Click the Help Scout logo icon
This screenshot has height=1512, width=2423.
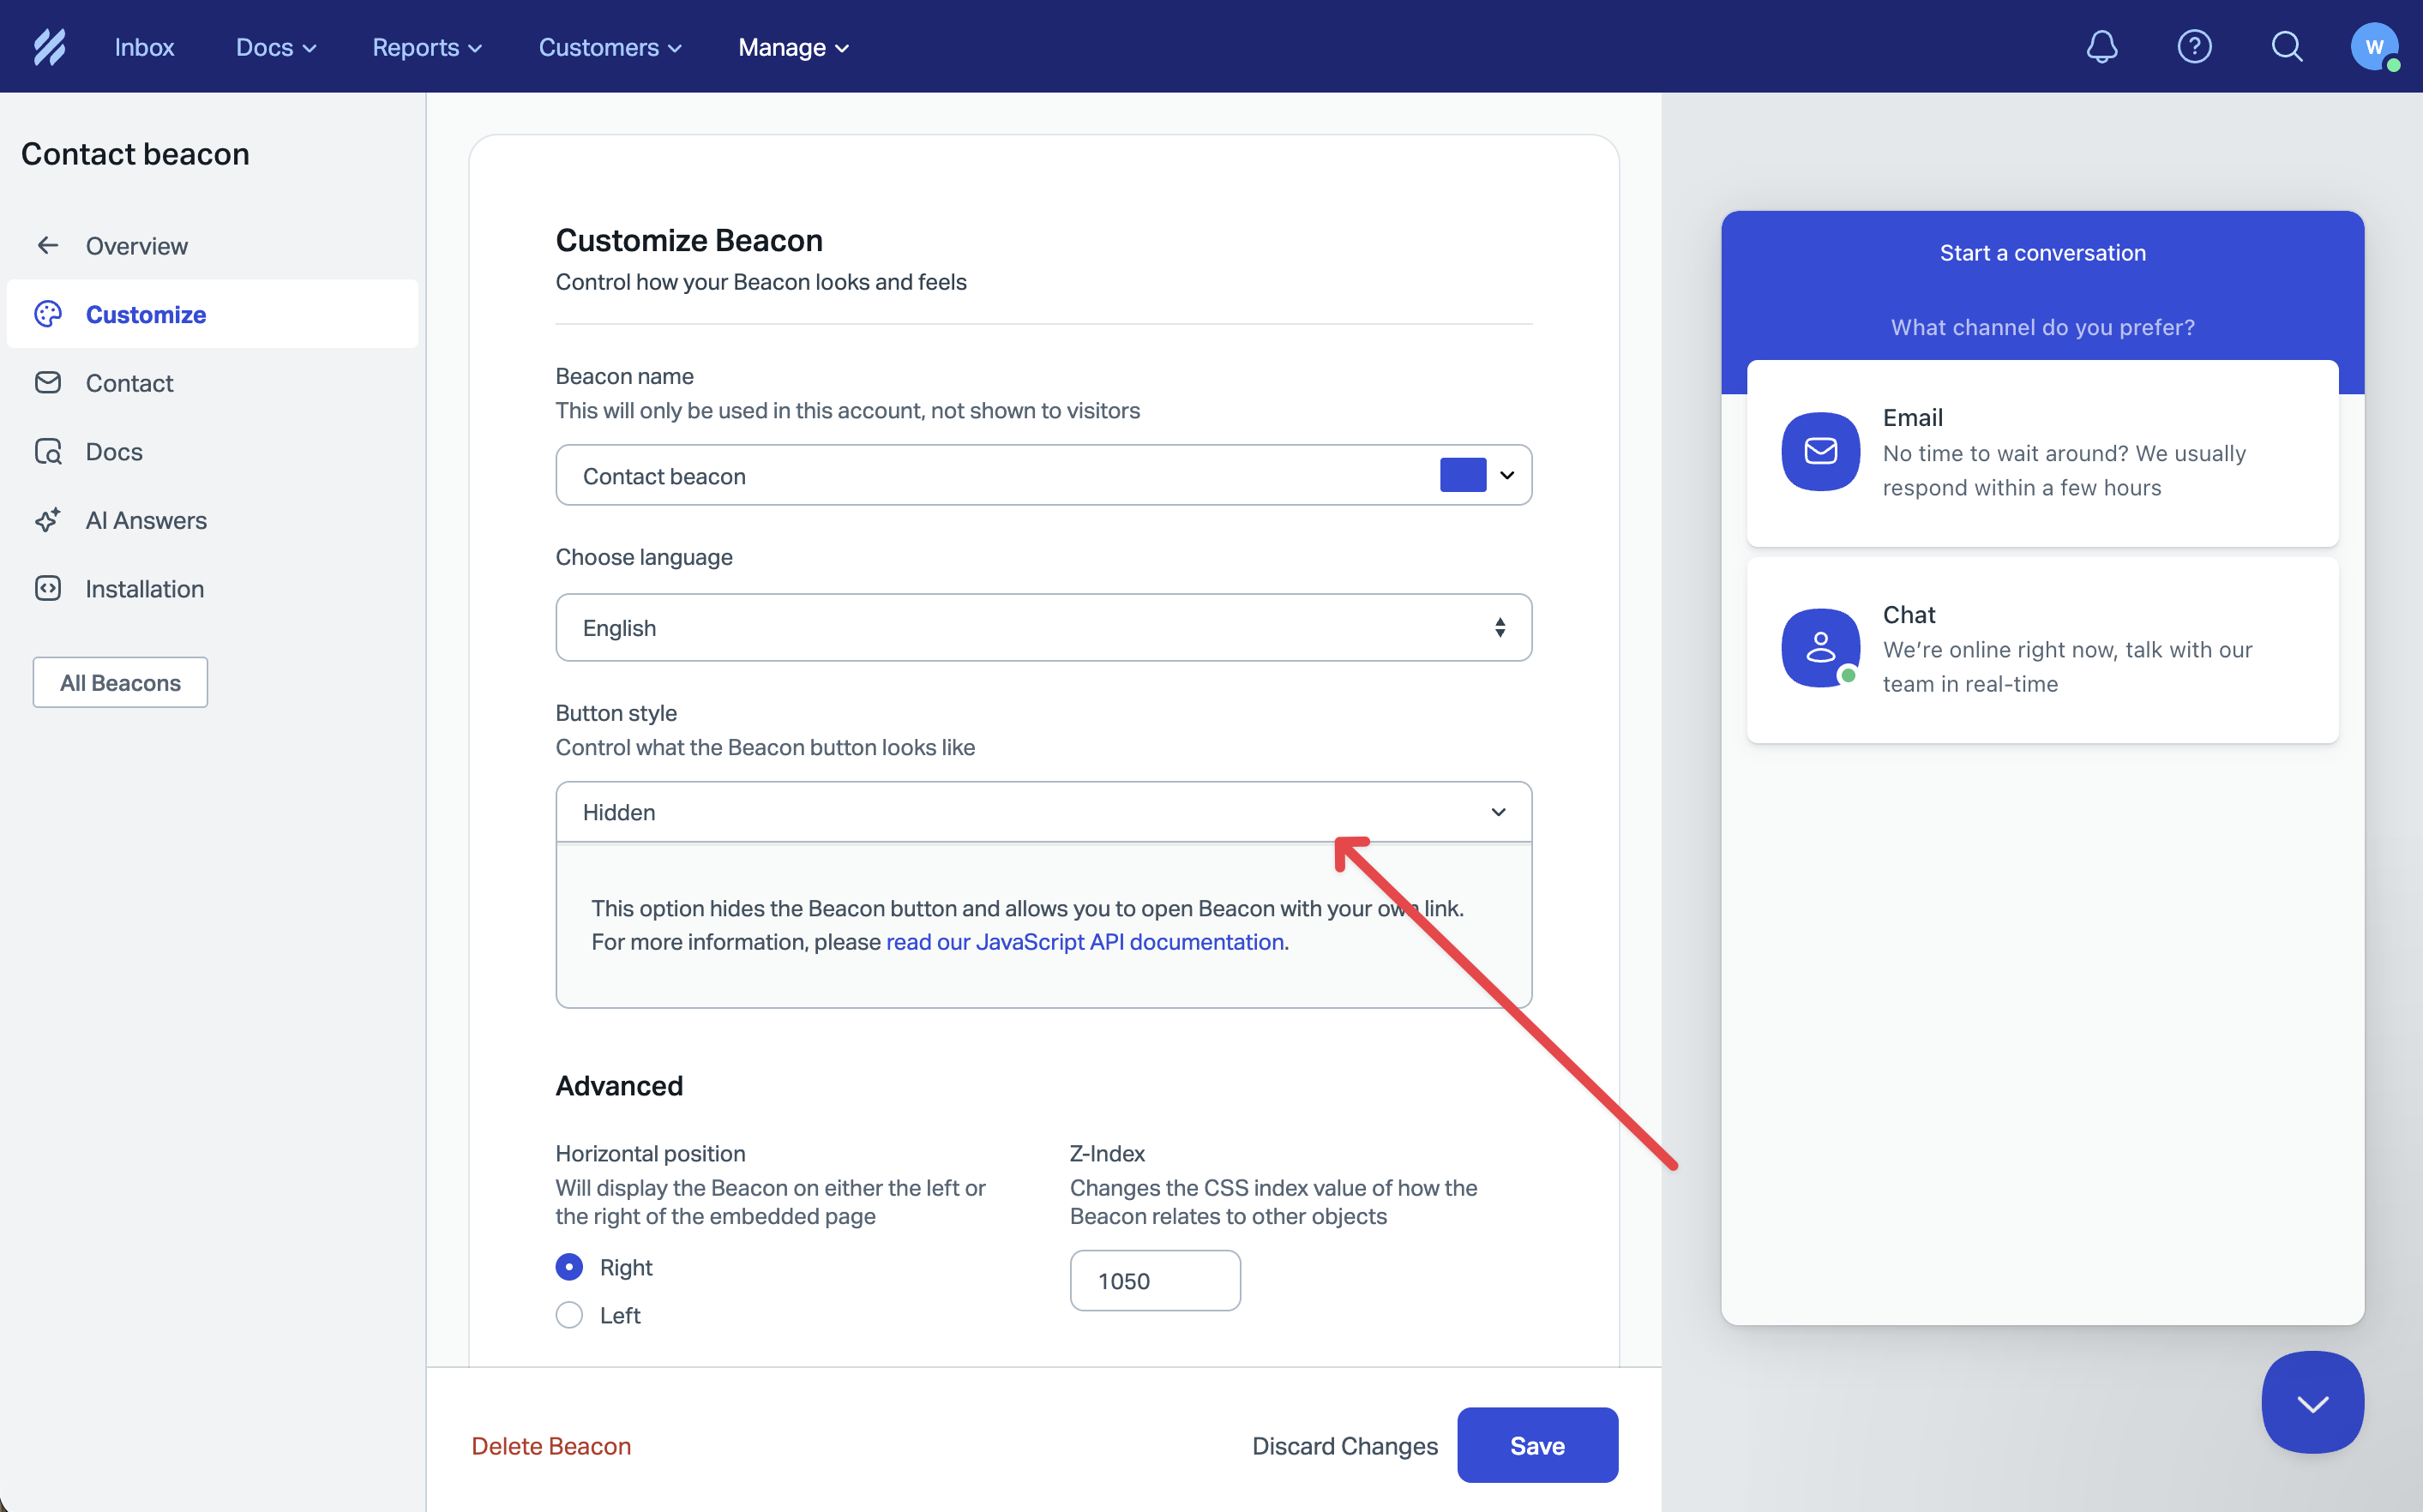click(49, 47)
